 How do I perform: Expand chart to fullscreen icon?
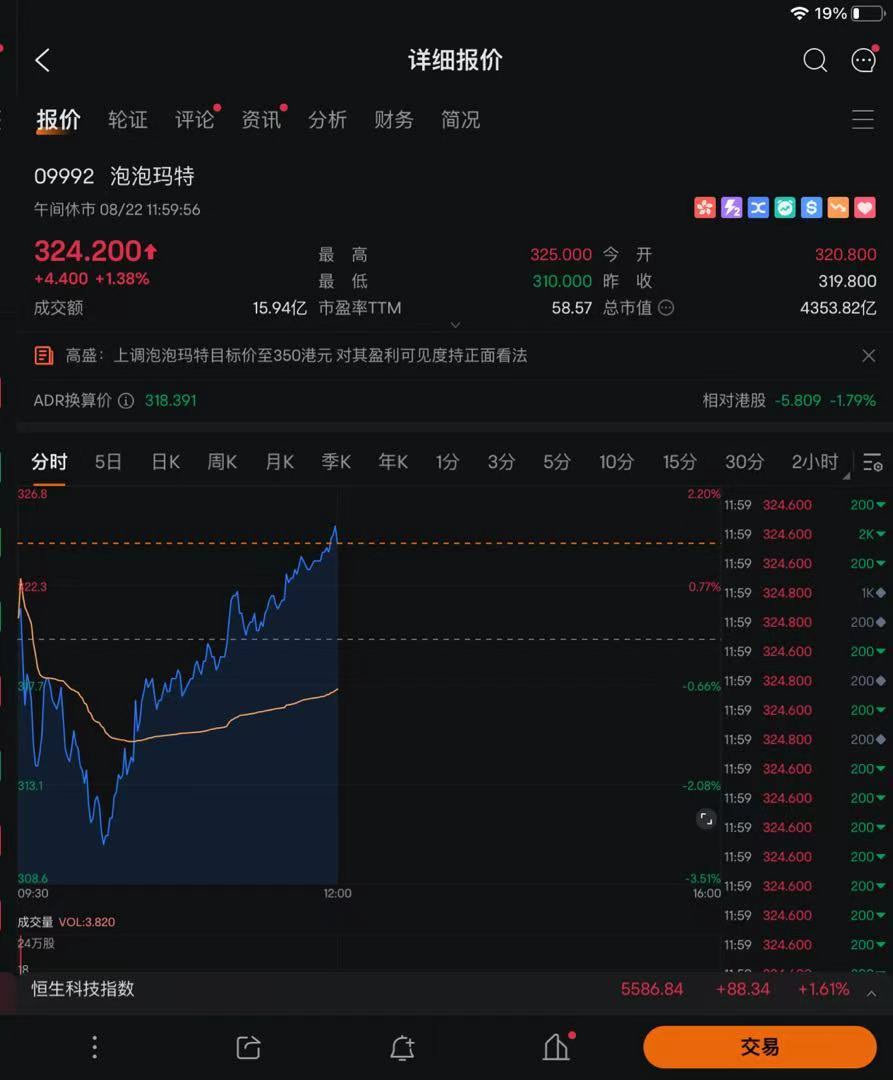click(x=706, y=818)
